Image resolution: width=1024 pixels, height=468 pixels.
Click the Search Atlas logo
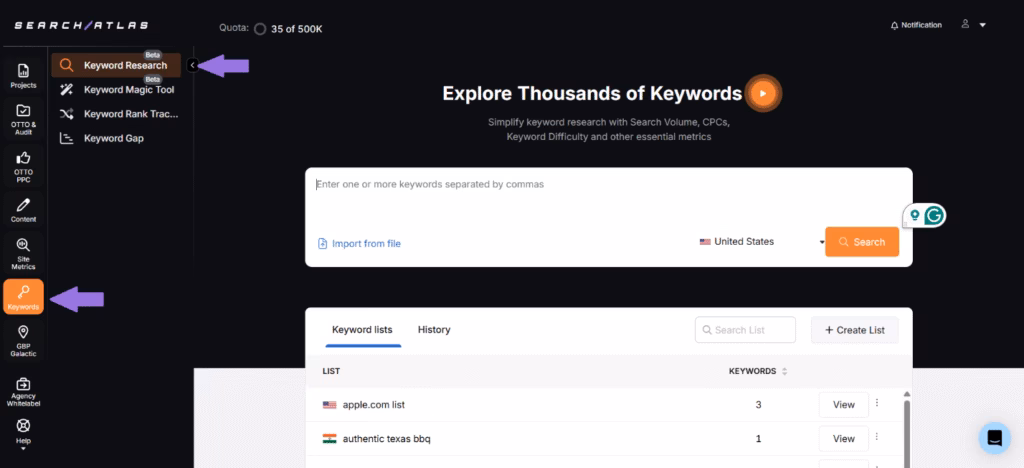82,25
